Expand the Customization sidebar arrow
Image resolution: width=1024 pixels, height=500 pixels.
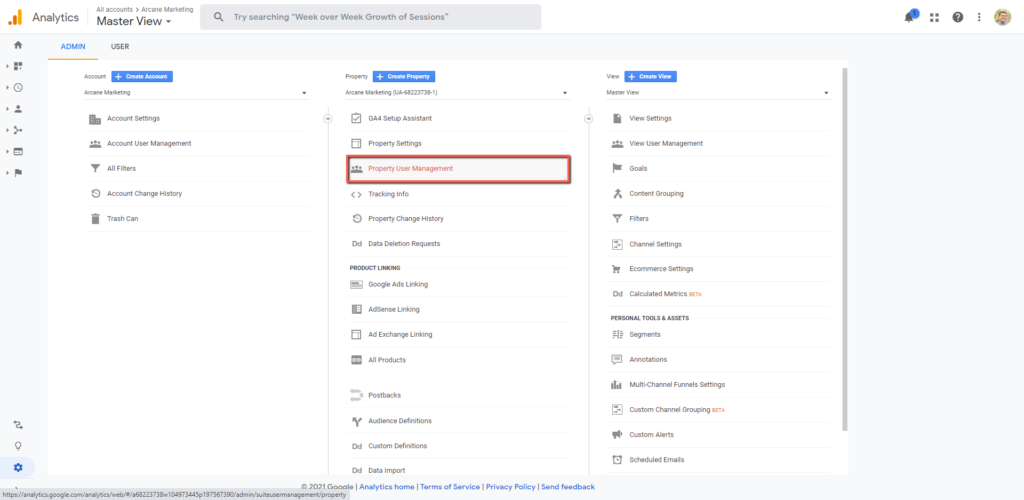pyautogui.click(x=8, y=66)
